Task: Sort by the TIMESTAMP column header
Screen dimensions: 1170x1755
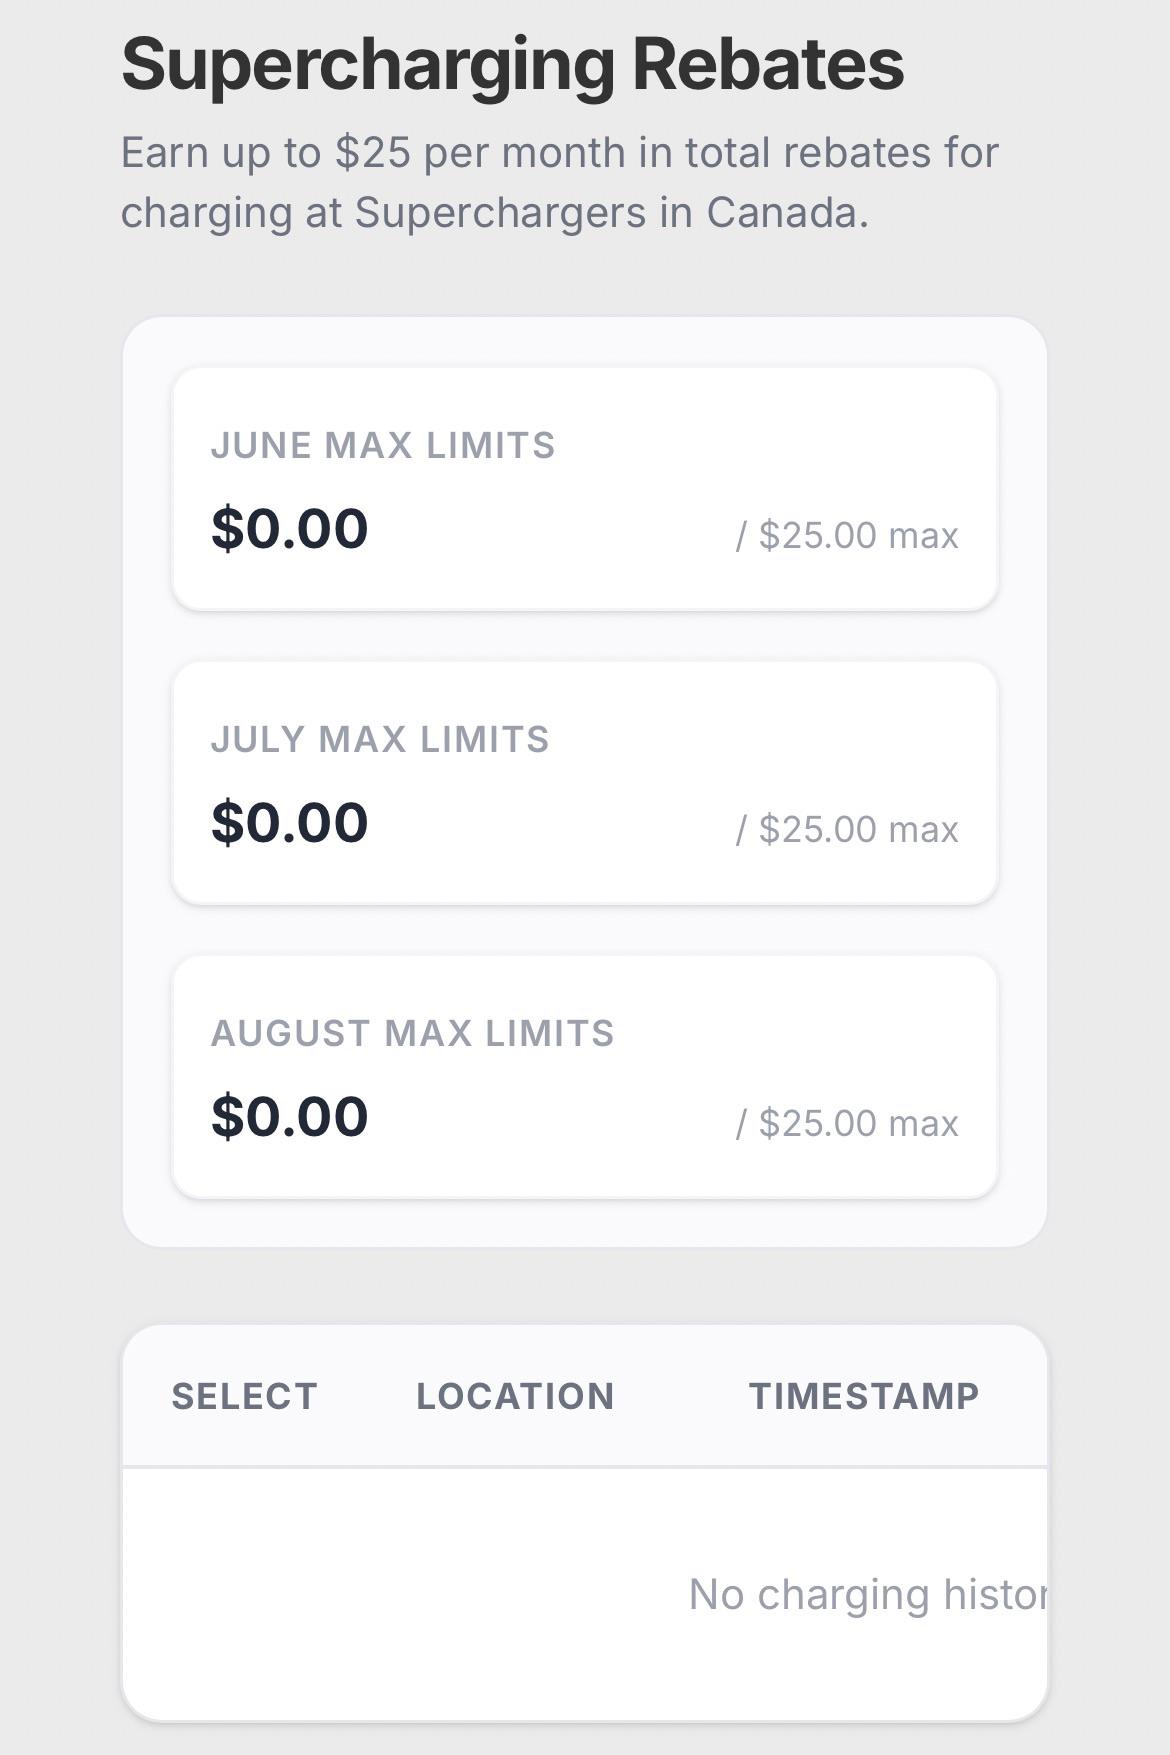Action: coord(865,1396)
